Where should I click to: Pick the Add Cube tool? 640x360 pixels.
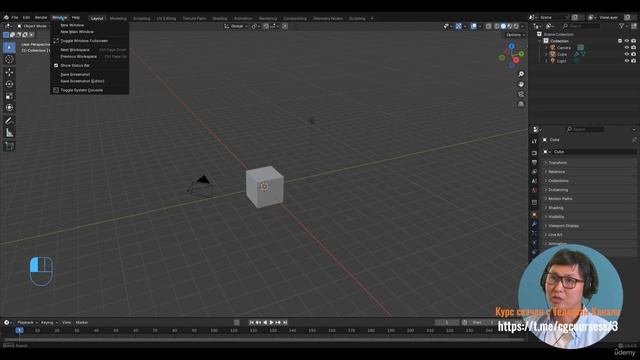(9, 146)
